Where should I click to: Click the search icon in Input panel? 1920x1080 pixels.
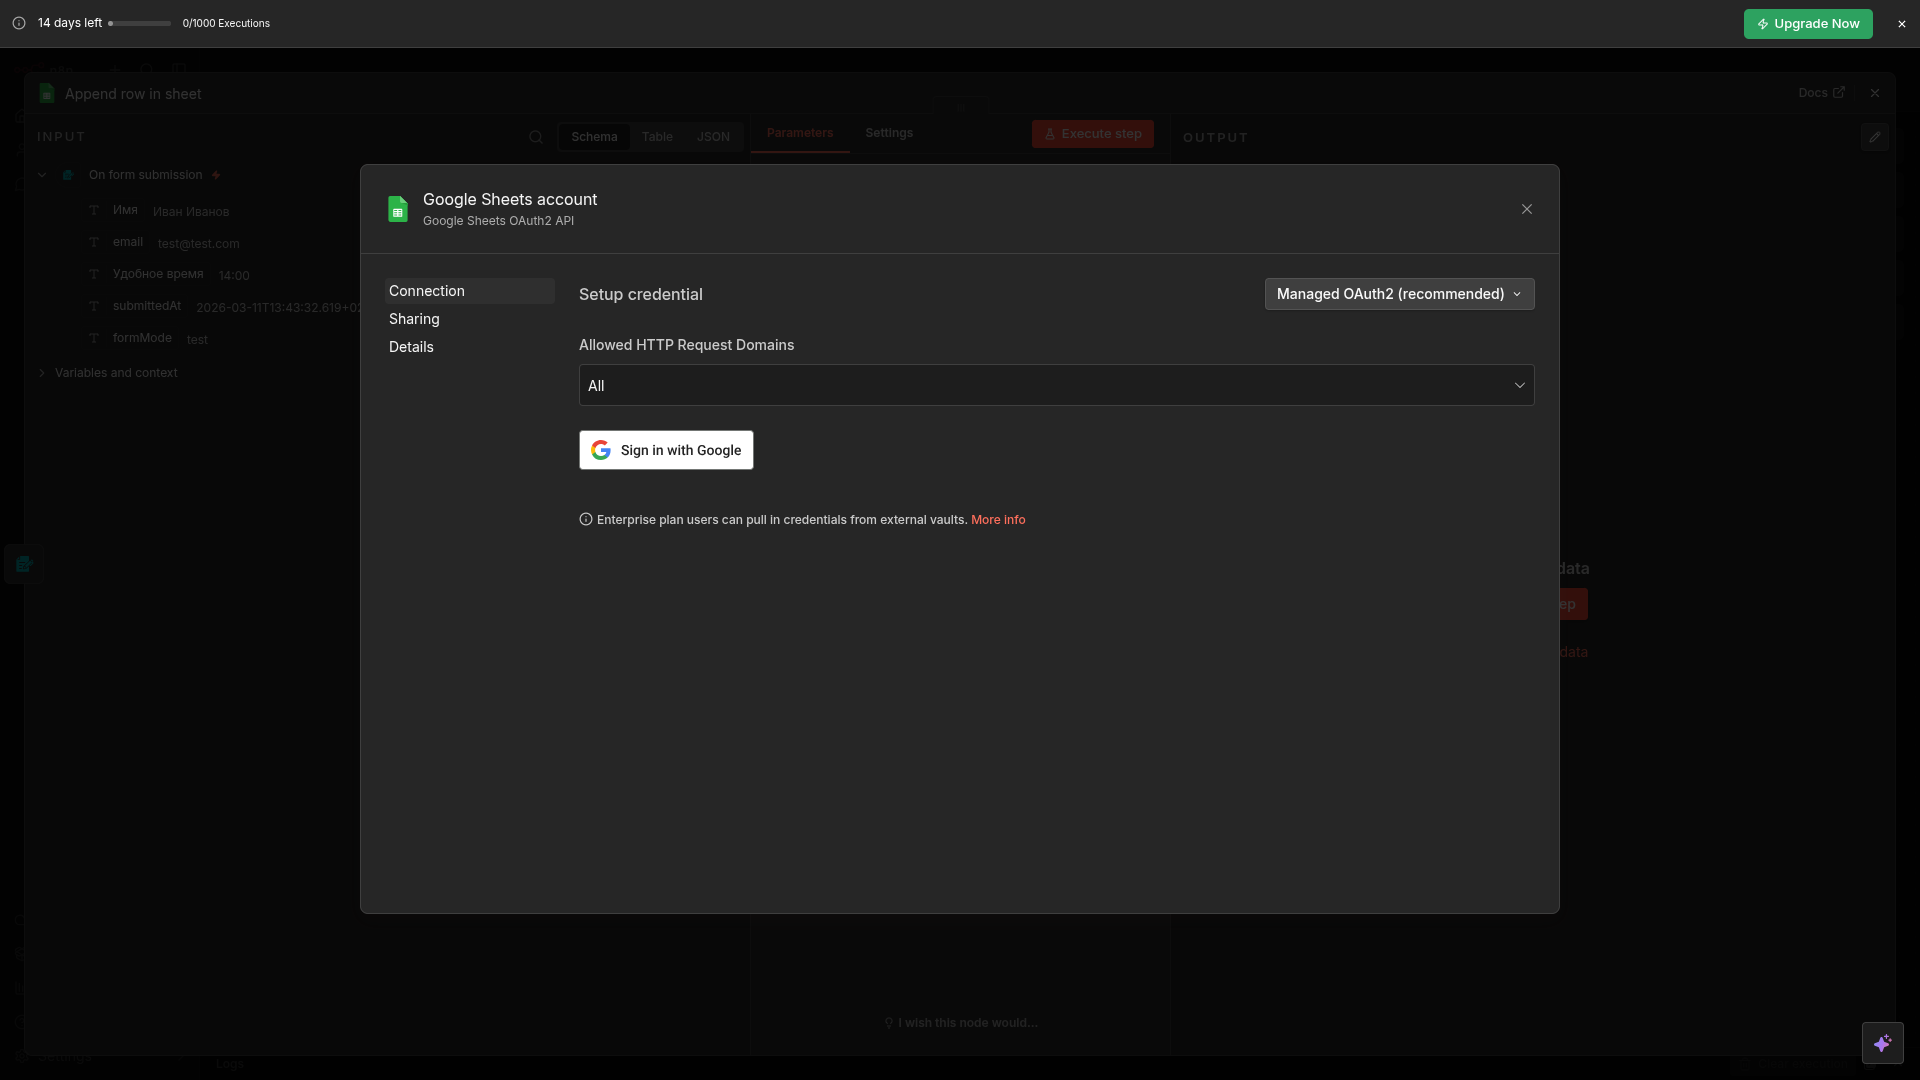pos(536,137)
